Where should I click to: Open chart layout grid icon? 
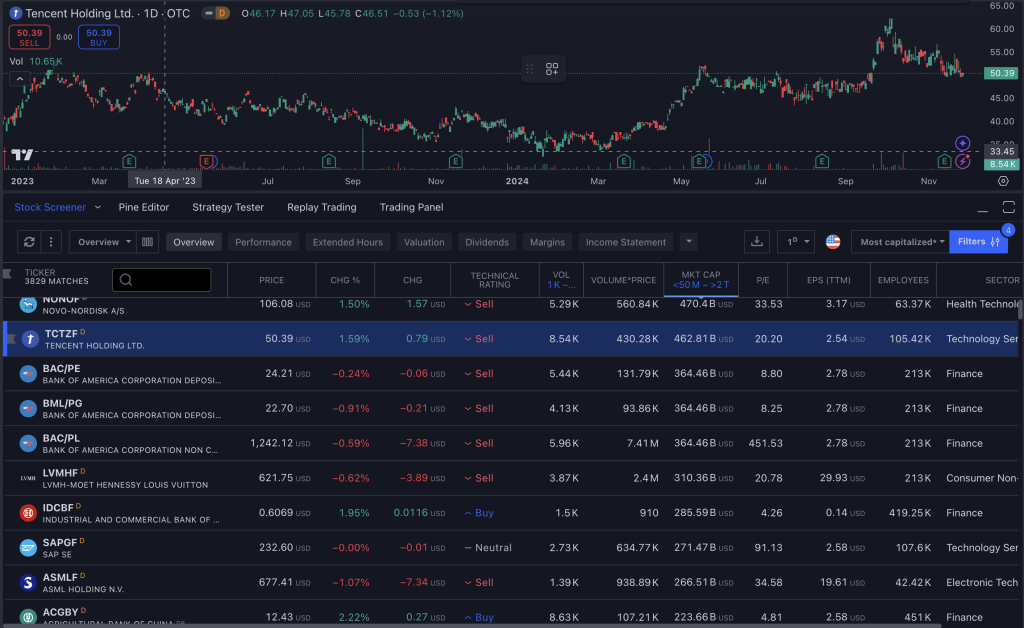point(552,69)
